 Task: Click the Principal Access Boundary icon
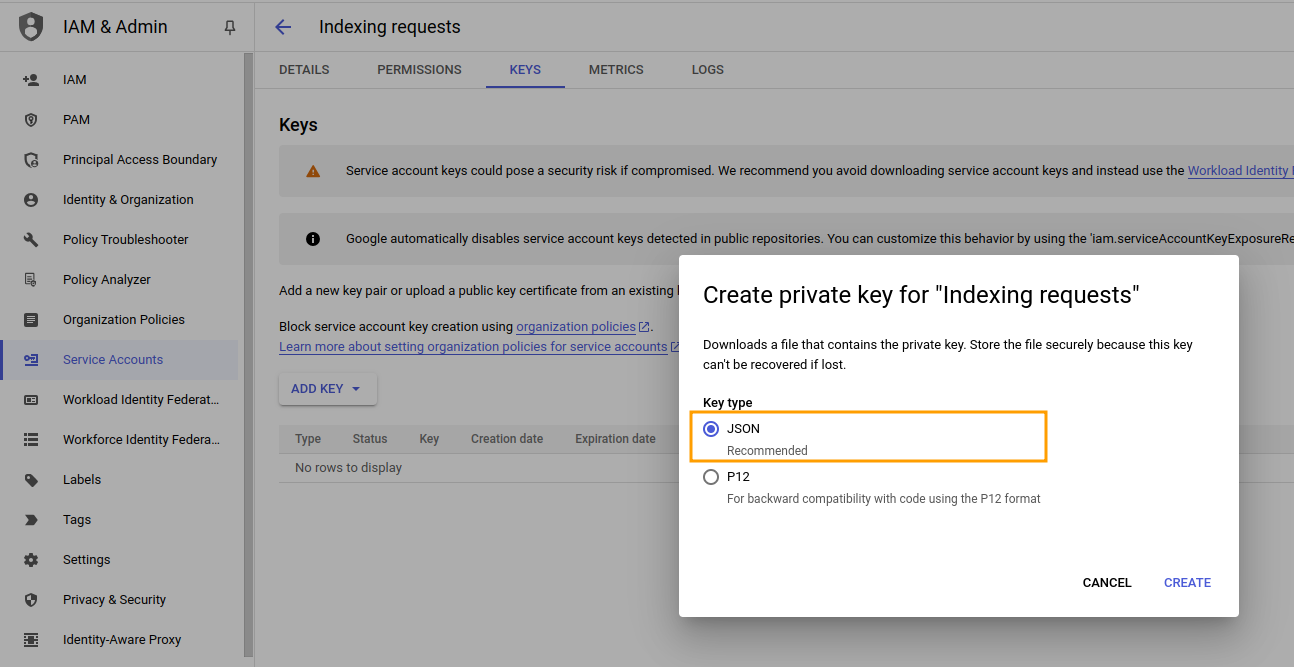coord(31,159)
